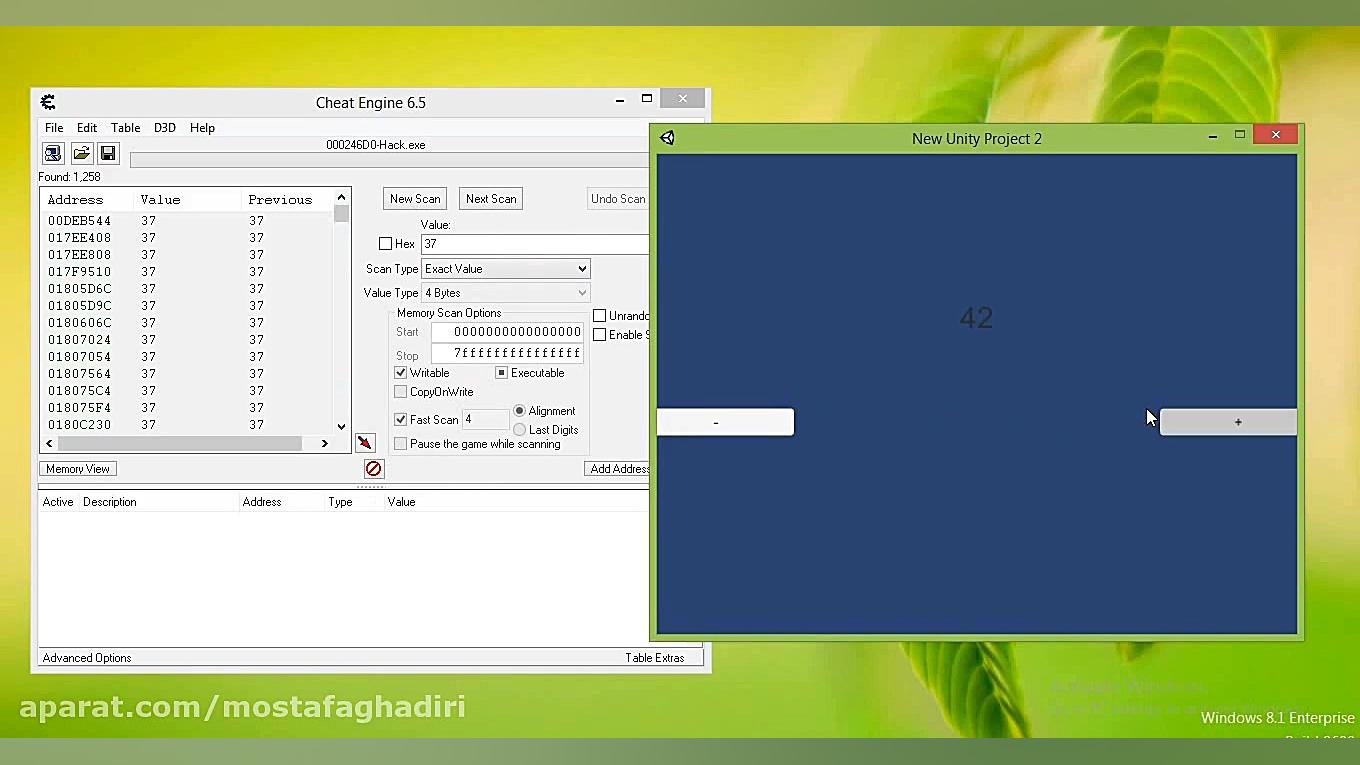The image size is (1360, 765).
Task: Click the Undo Scan button
Action: click(x=618, y=199)
